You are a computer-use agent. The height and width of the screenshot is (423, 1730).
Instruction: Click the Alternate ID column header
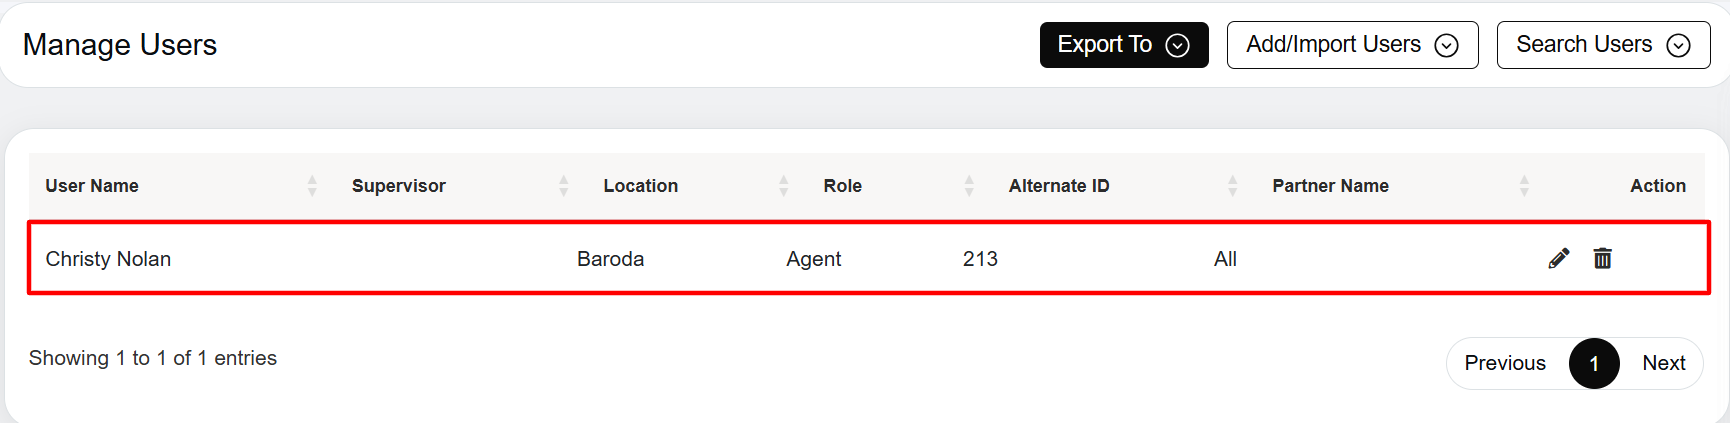[1059, 186]
